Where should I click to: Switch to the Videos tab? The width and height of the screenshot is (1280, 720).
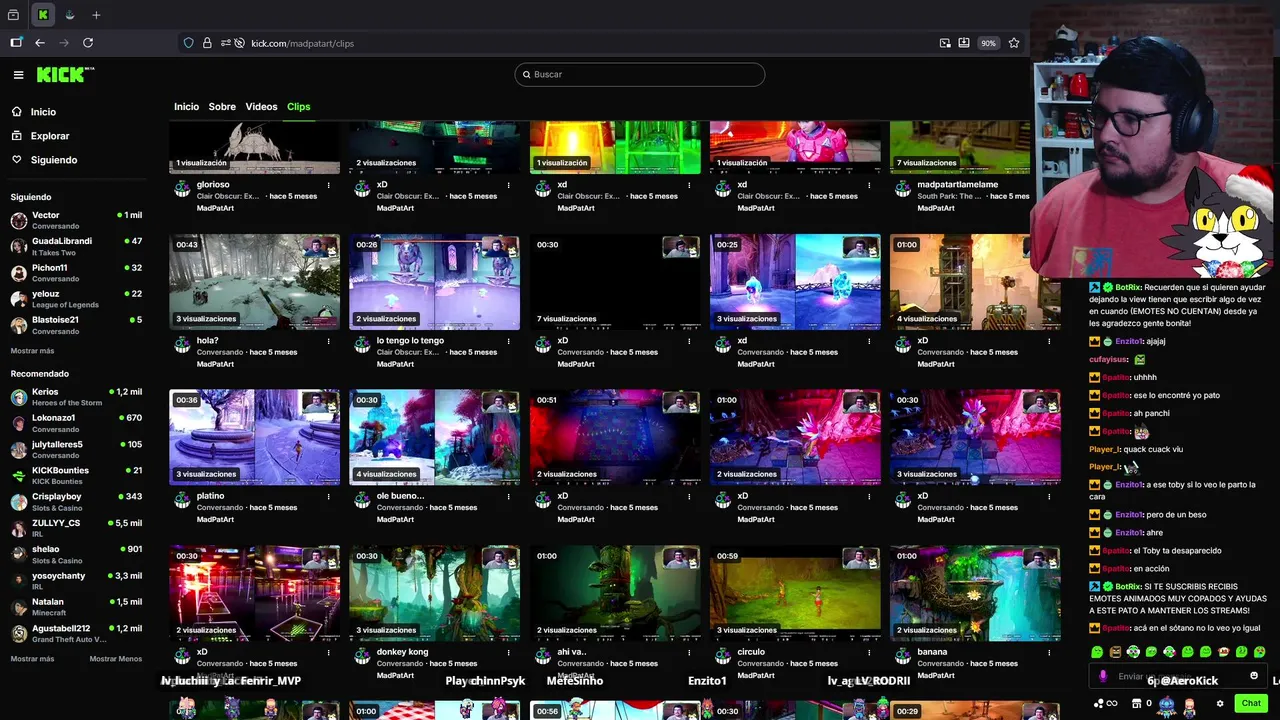click(x=261, y=107)
